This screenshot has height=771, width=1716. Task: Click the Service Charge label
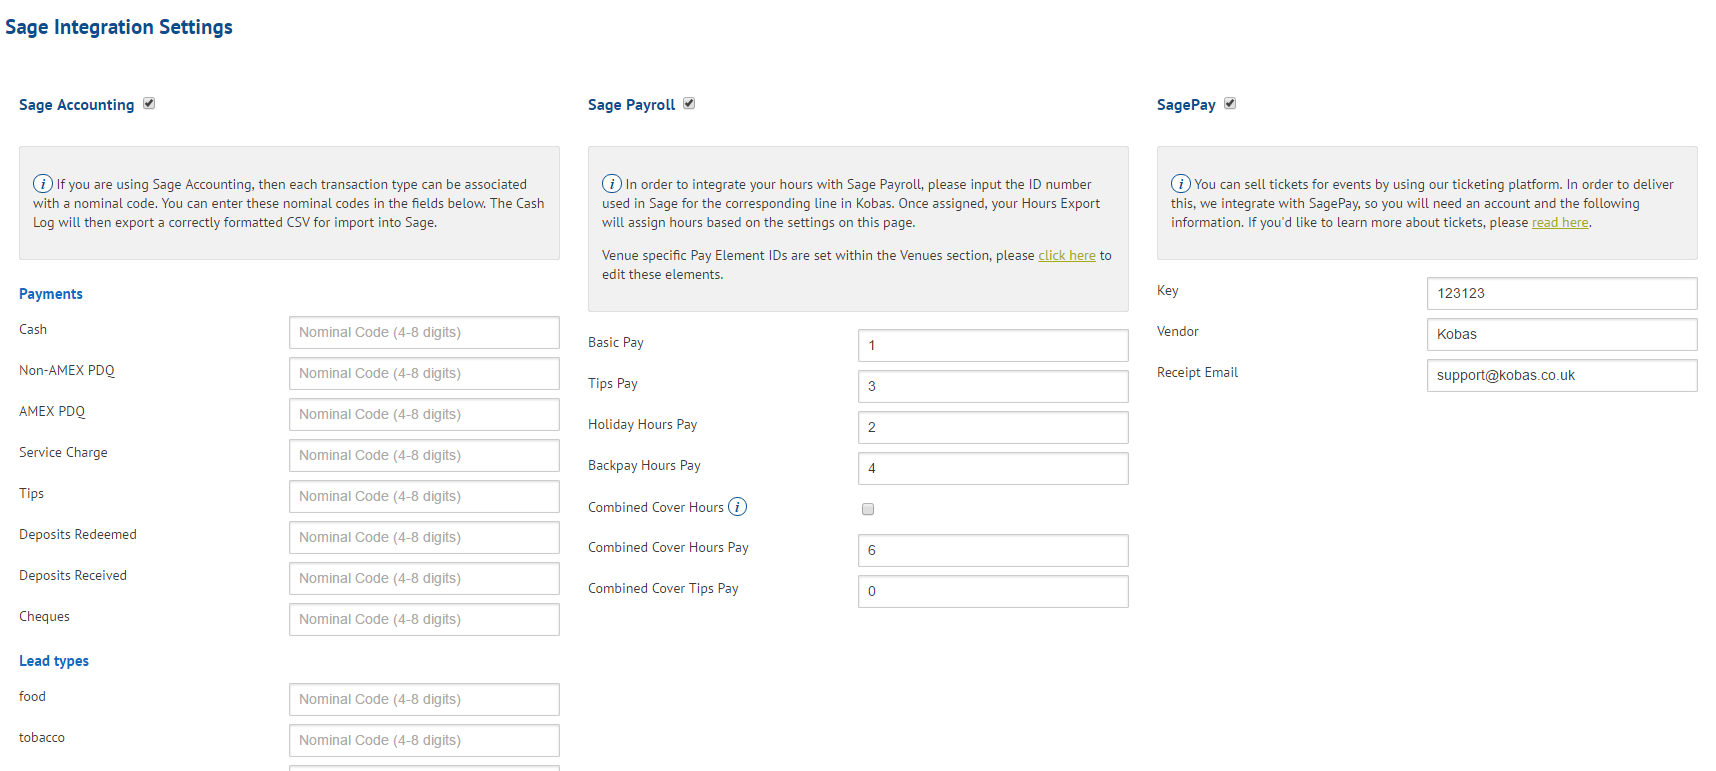[63, 452]
